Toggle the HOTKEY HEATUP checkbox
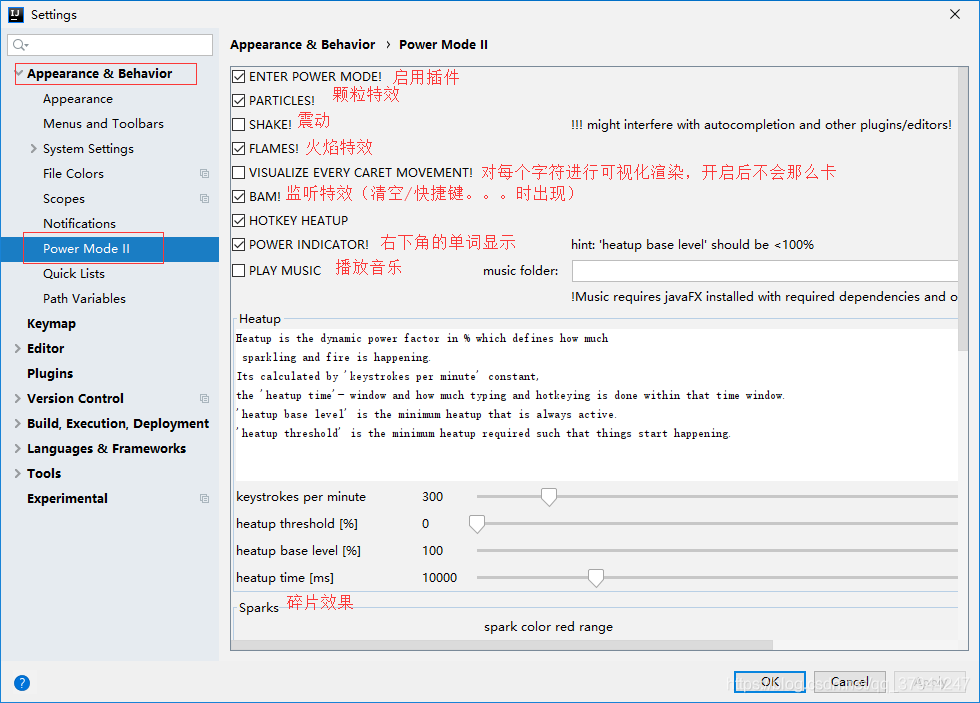 pos(238,221)
